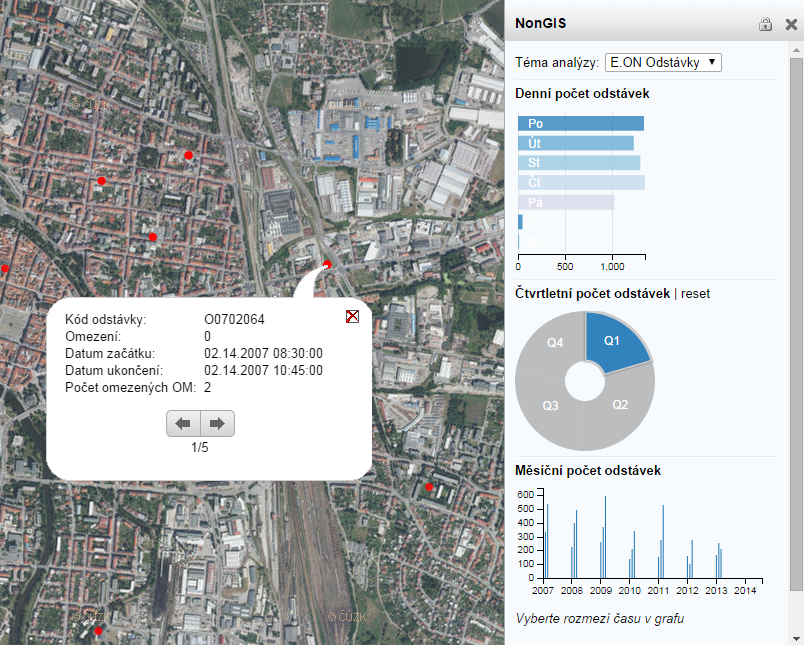
Task: Click the tallest bar in 2009 of monthly chart
Action: pyautogui.click(x=606, y=537)
